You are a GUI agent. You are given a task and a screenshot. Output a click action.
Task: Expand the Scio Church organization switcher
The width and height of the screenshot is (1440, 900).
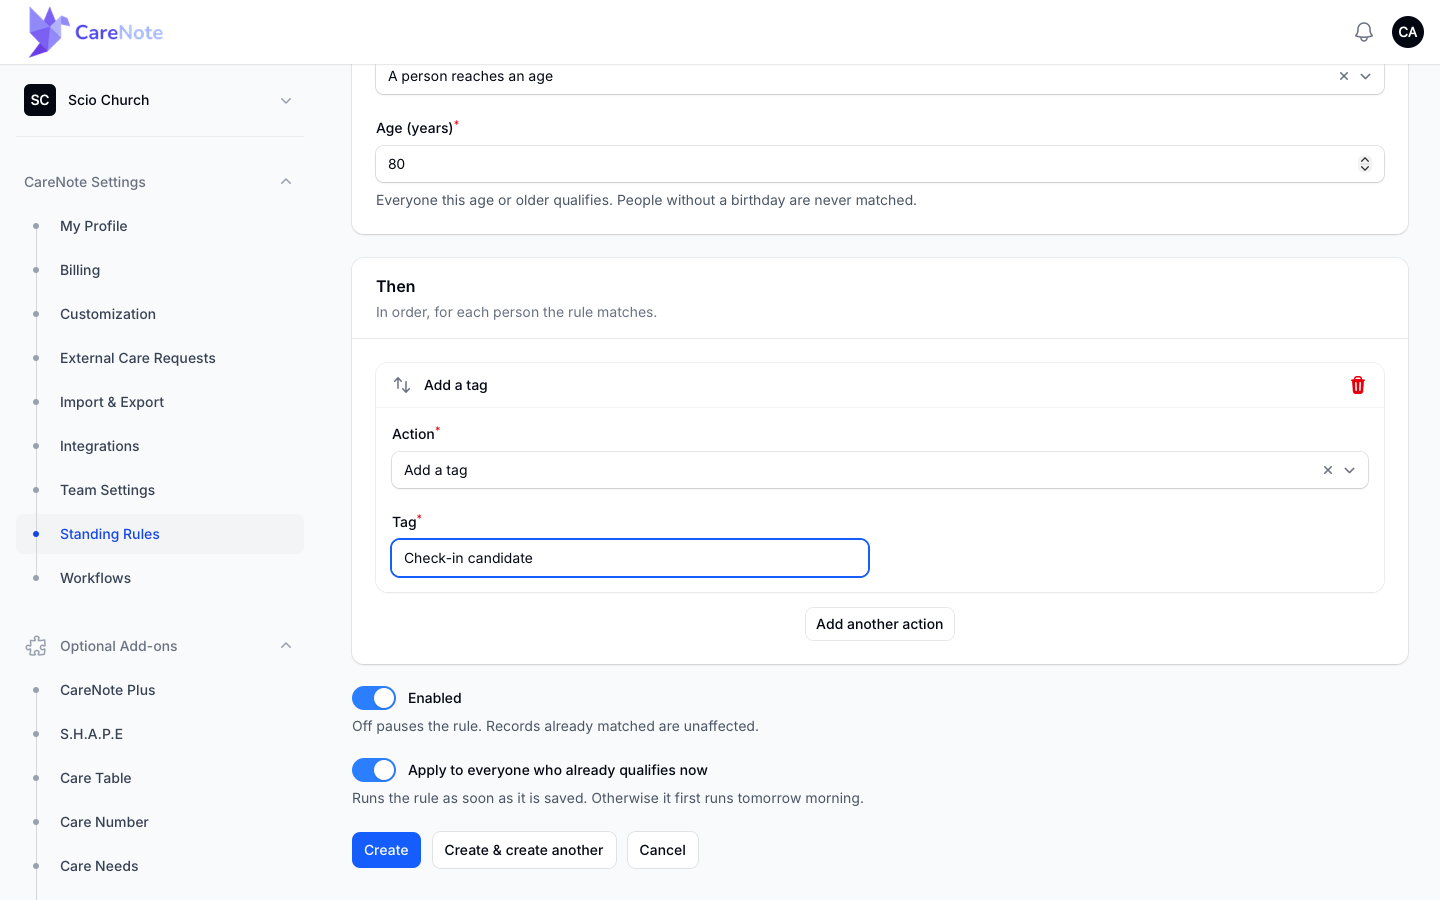(160, 100)
